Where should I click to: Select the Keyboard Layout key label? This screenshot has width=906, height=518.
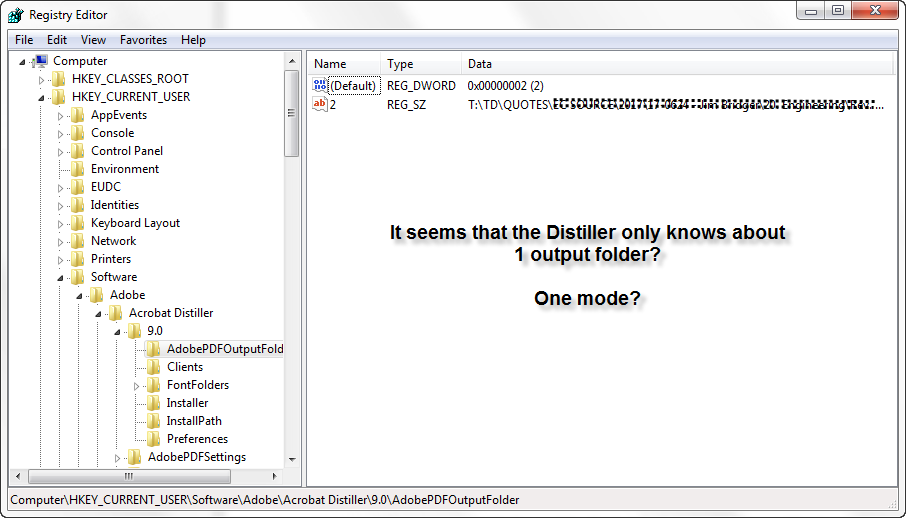click(135, 223)
